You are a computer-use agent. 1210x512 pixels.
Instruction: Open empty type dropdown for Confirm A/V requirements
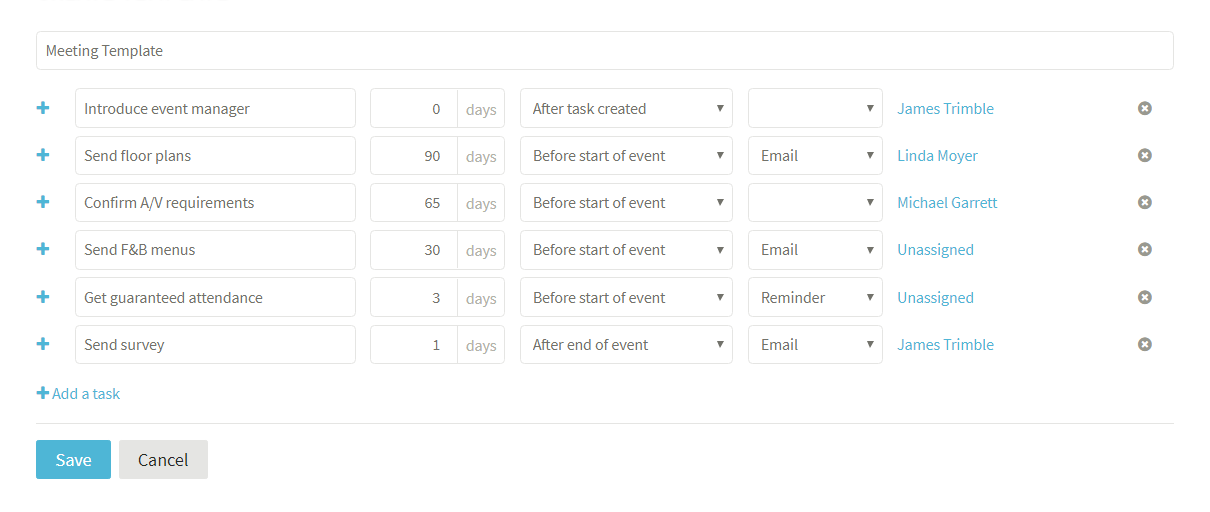(x=815, y=202)
